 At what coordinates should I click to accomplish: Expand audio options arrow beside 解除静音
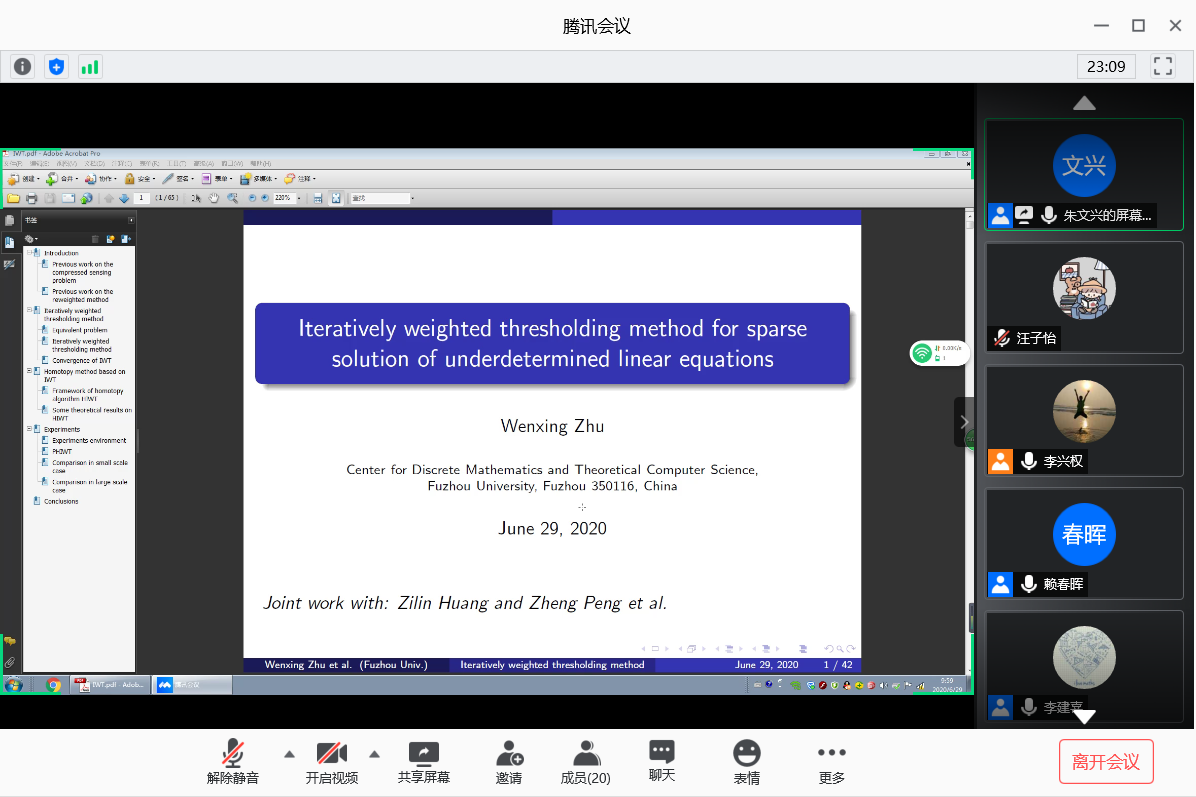[x=289, y=754]
